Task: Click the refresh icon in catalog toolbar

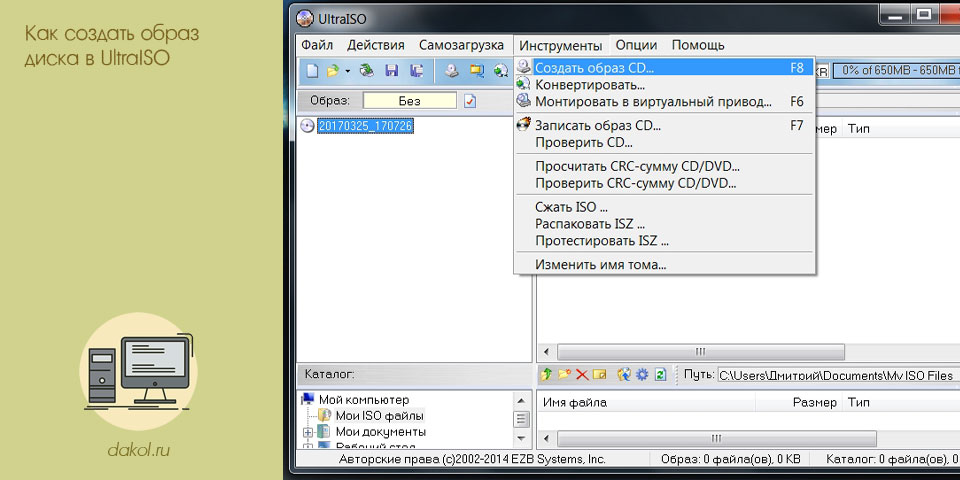Action: pos(660,375)
